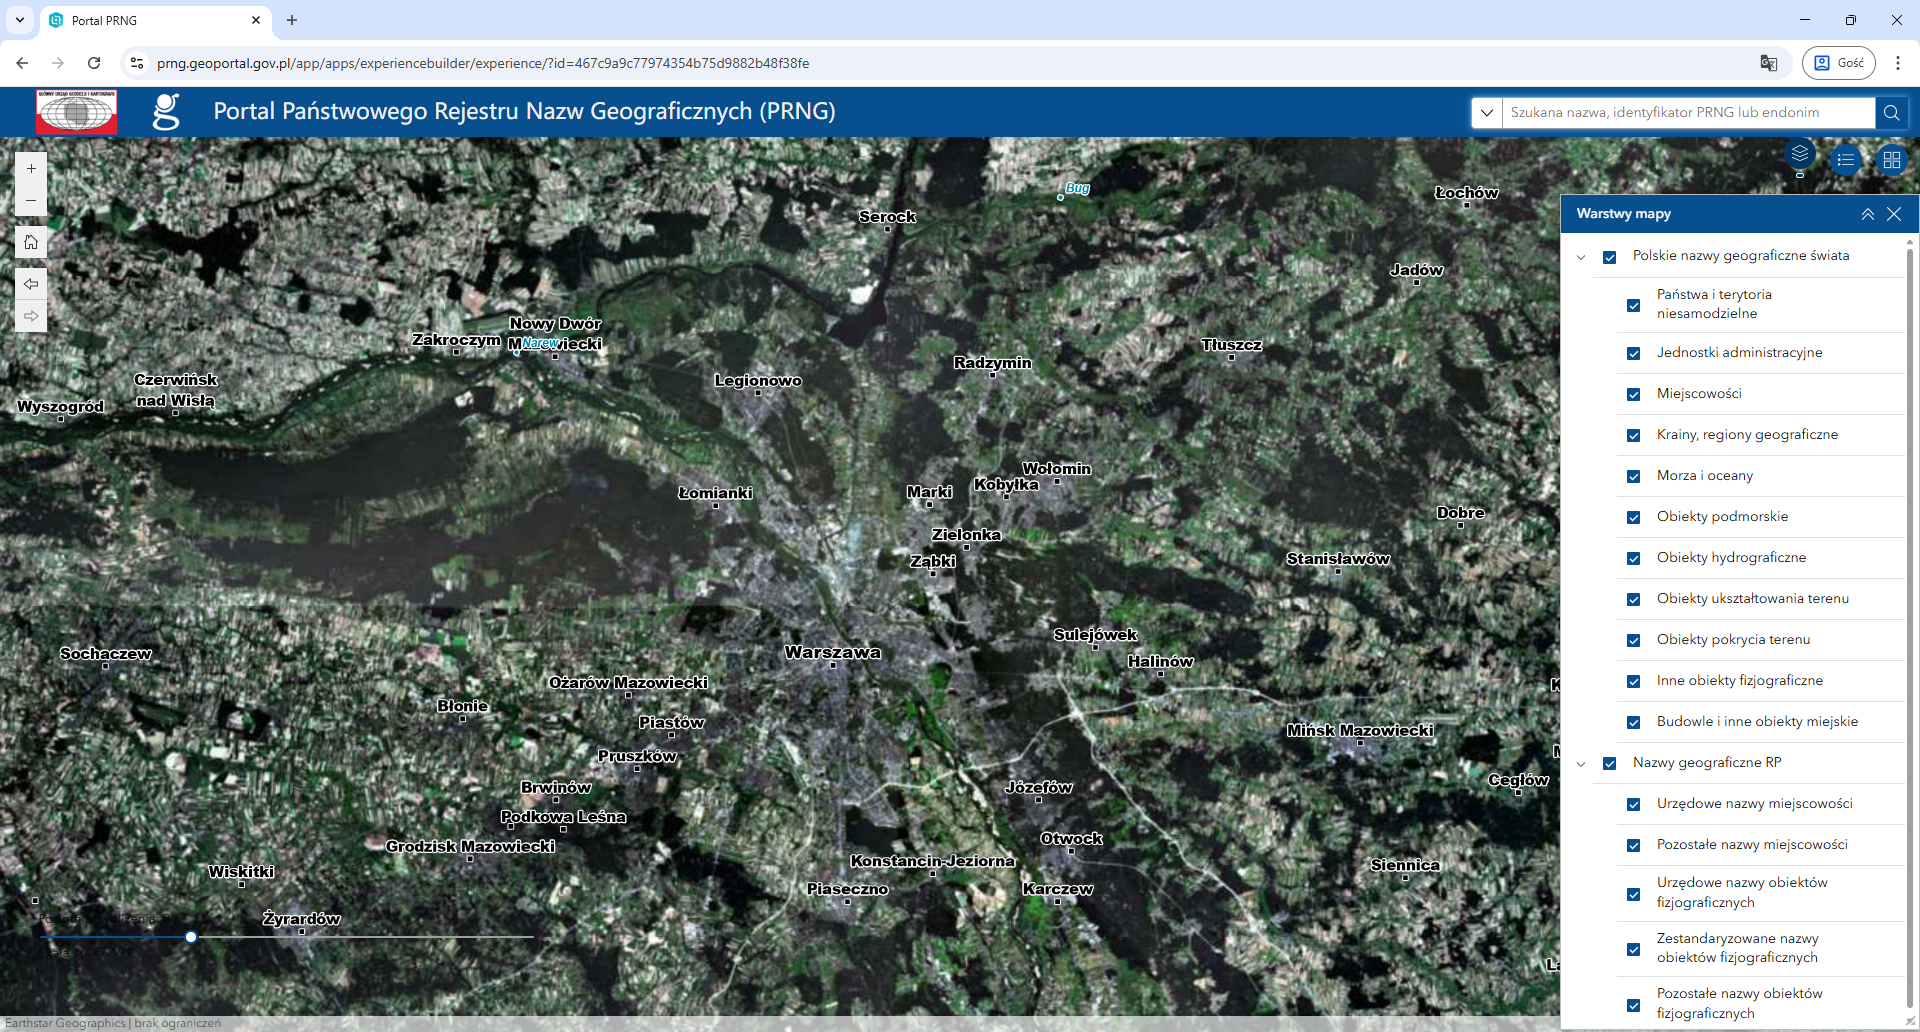
Task: Click the search magnifier button
Action: (x=1891, y=113)
